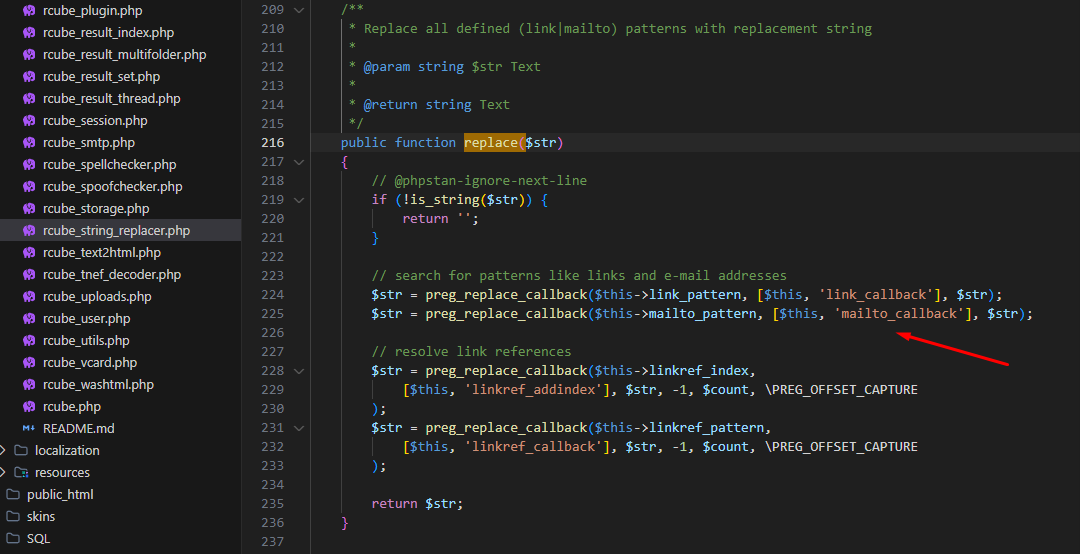Image resolution: width=1080 pixels, height=554 pixels.
Task: Expand the localization folder chevron
Action: pyautogui.click(x=3, y=451)
